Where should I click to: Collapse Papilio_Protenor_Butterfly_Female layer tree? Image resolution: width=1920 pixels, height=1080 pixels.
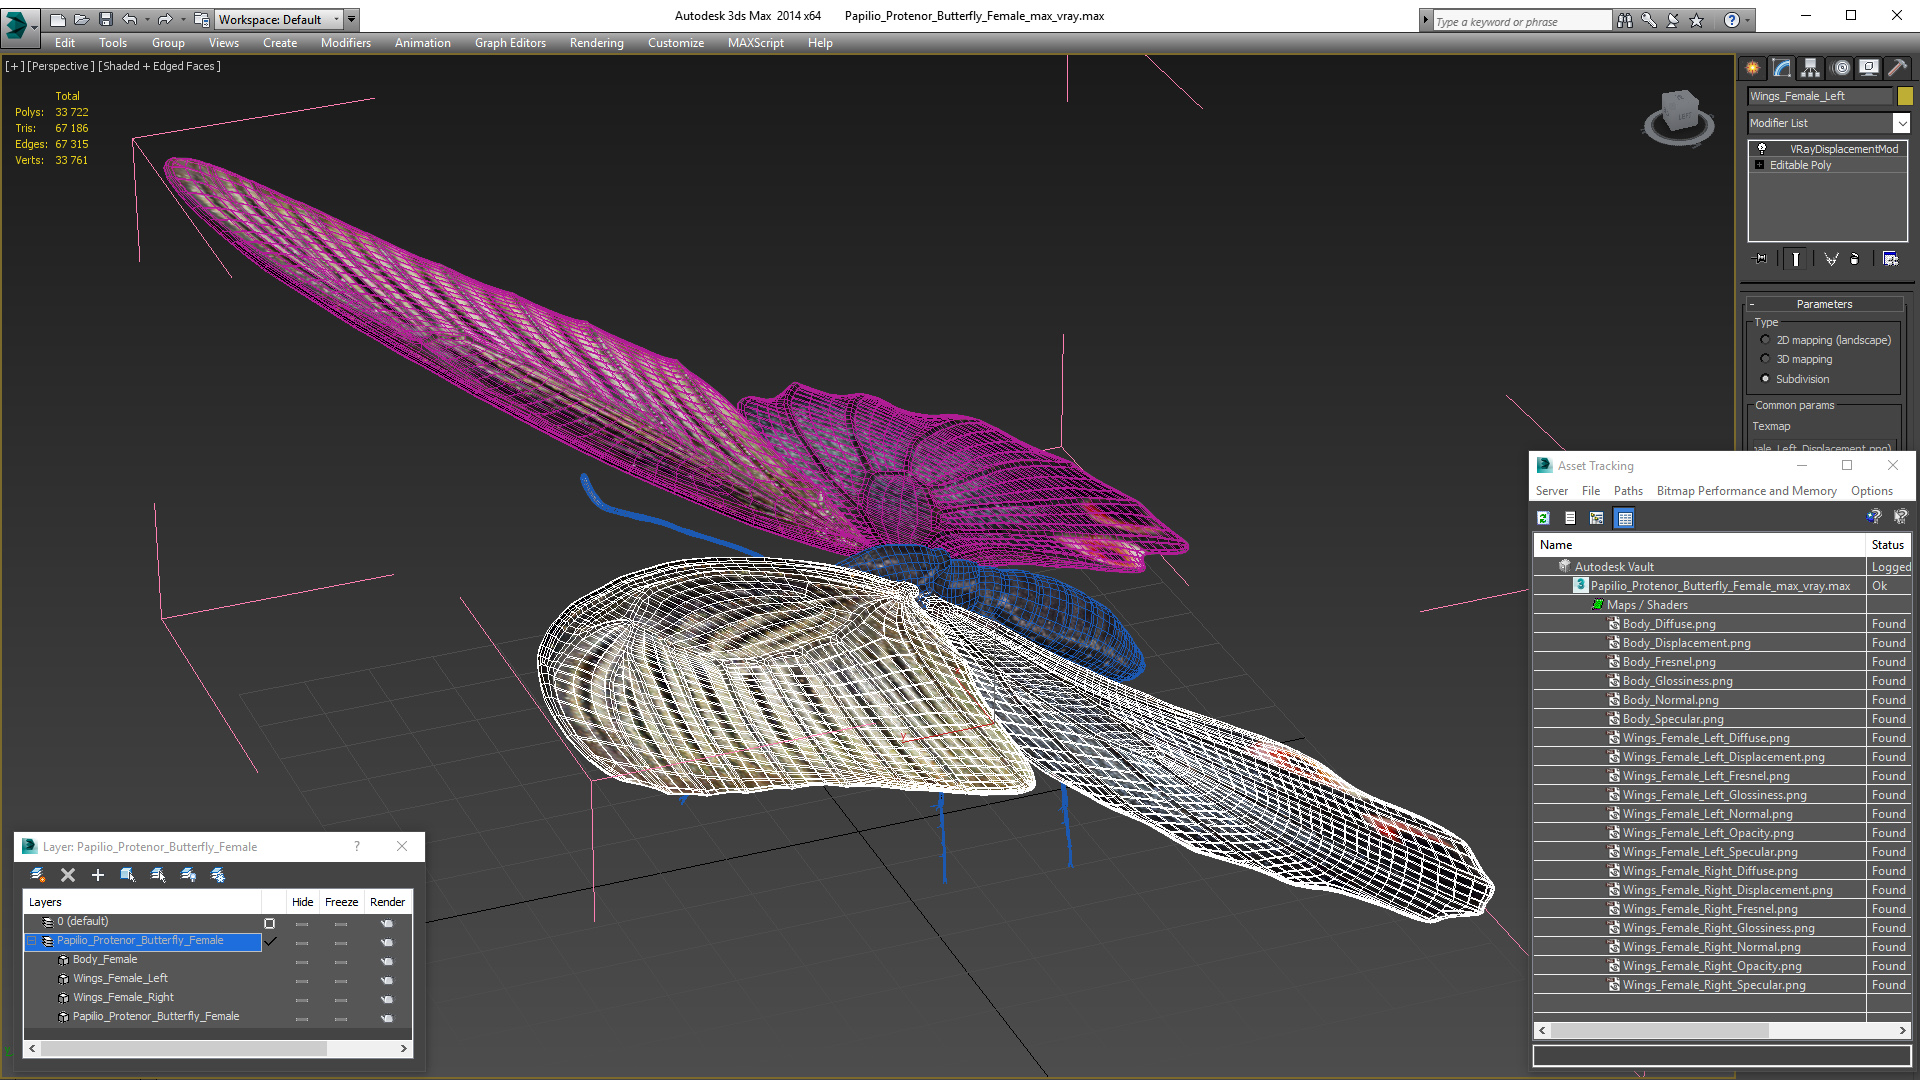tap(32, 941)
